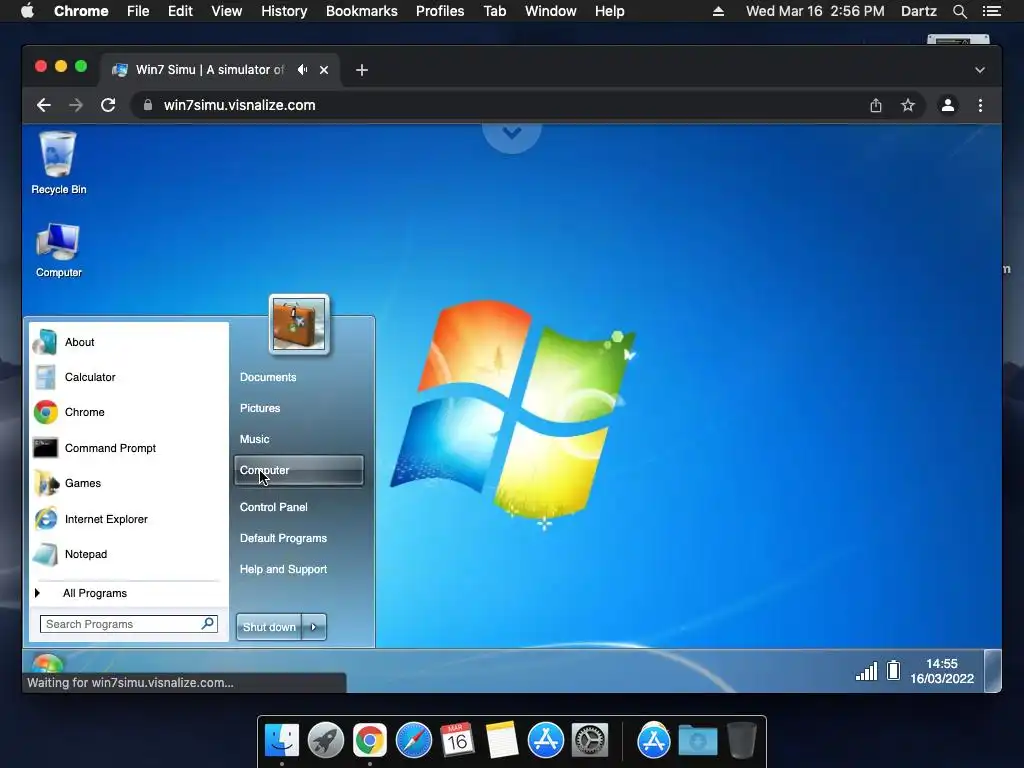The height and width of the screenshot is (768, 1024).
Task: Open Default Programs entry
Action: [x=283, y=538]
